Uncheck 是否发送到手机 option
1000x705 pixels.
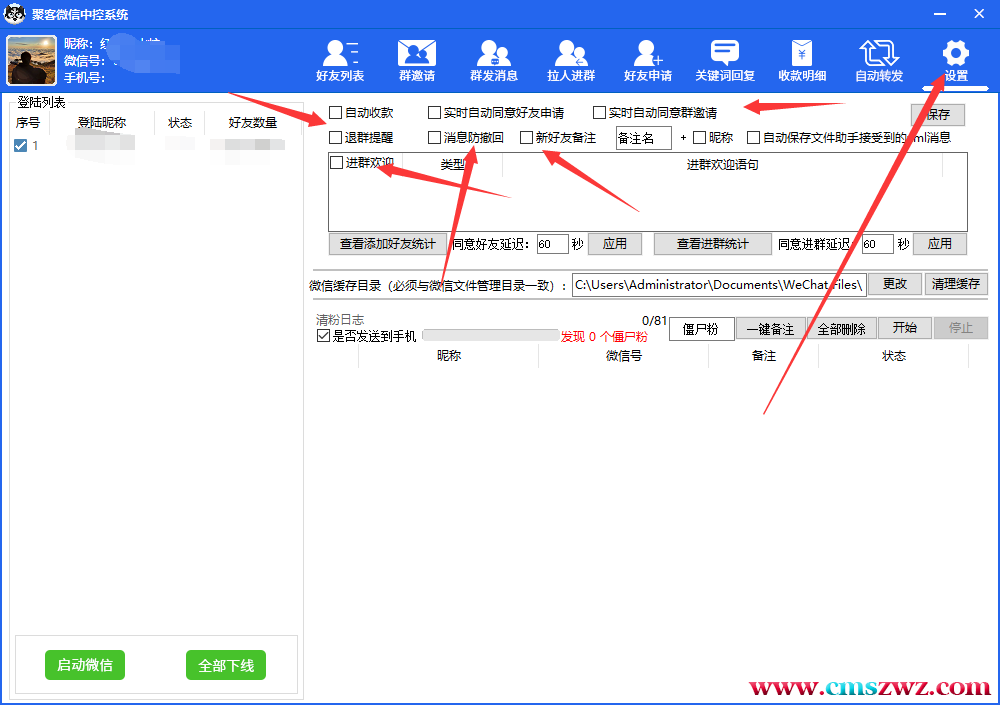click(x=323, y=336)
